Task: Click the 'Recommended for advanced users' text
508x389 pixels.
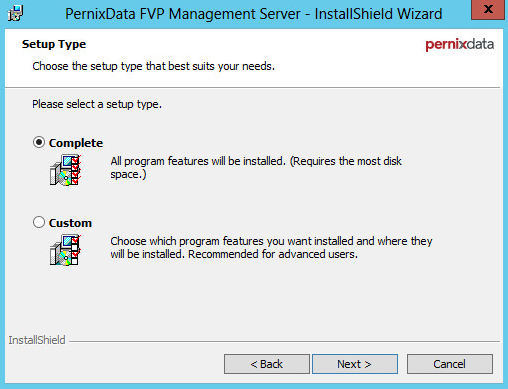Action: 273,254
